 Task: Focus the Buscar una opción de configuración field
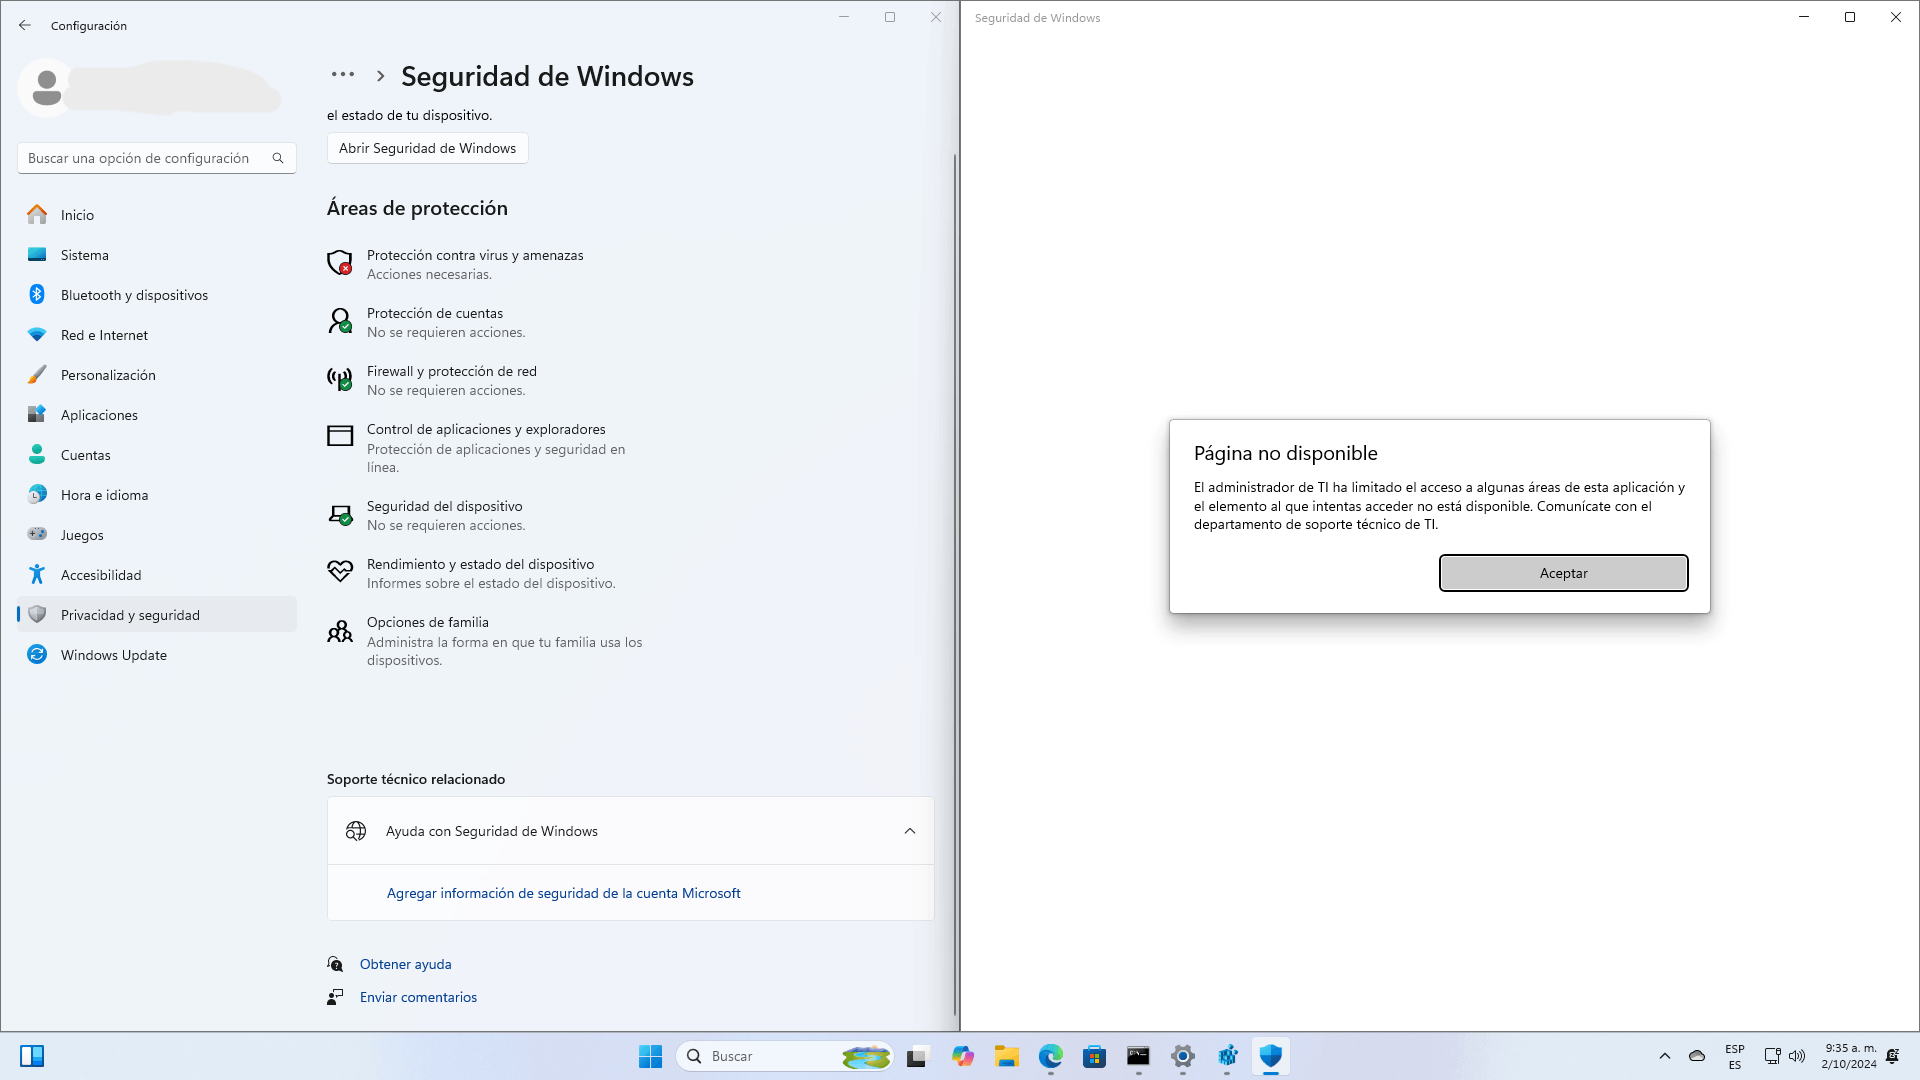pos(156,158)
